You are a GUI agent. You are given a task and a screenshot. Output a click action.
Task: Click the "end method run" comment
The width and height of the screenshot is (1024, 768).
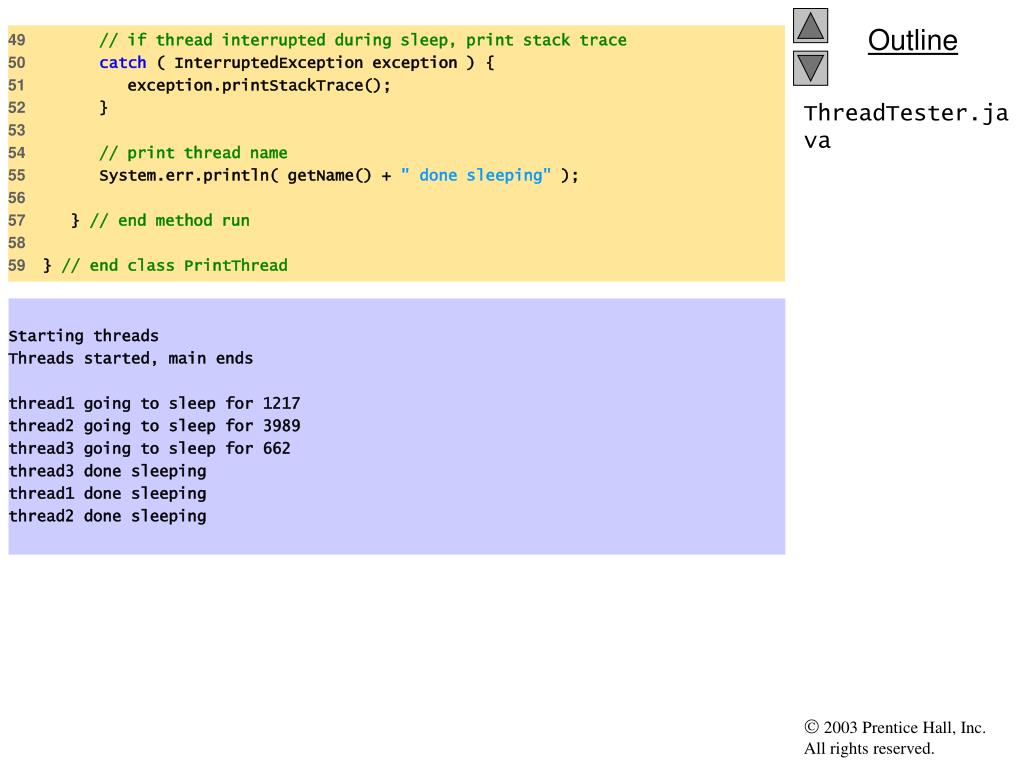click(169, 220)
